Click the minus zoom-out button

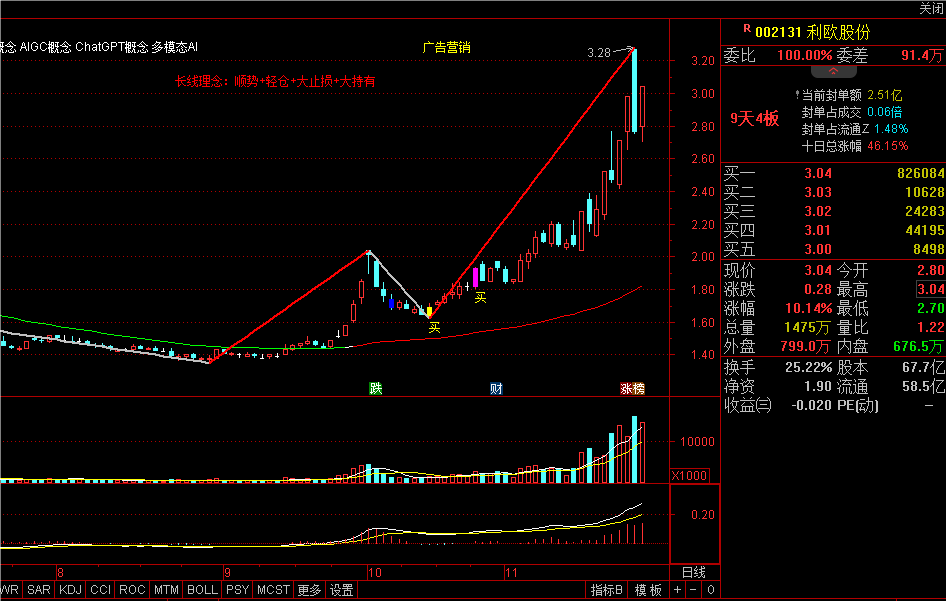click(x=693, y=590)
